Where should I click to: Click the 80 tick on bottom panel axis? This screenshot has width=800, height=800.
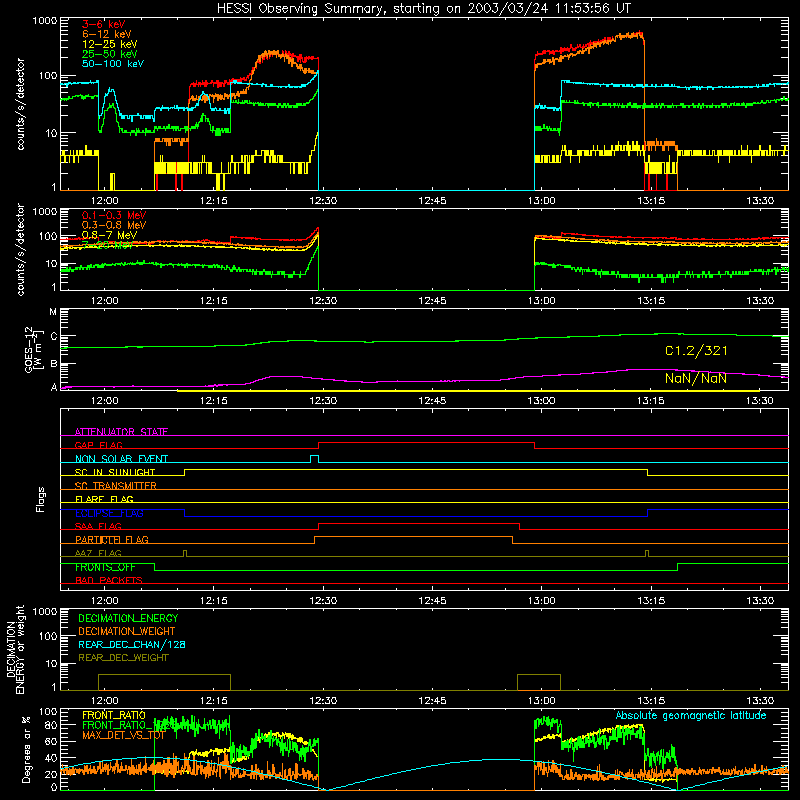pyautogui.click(x=51, y=725)
